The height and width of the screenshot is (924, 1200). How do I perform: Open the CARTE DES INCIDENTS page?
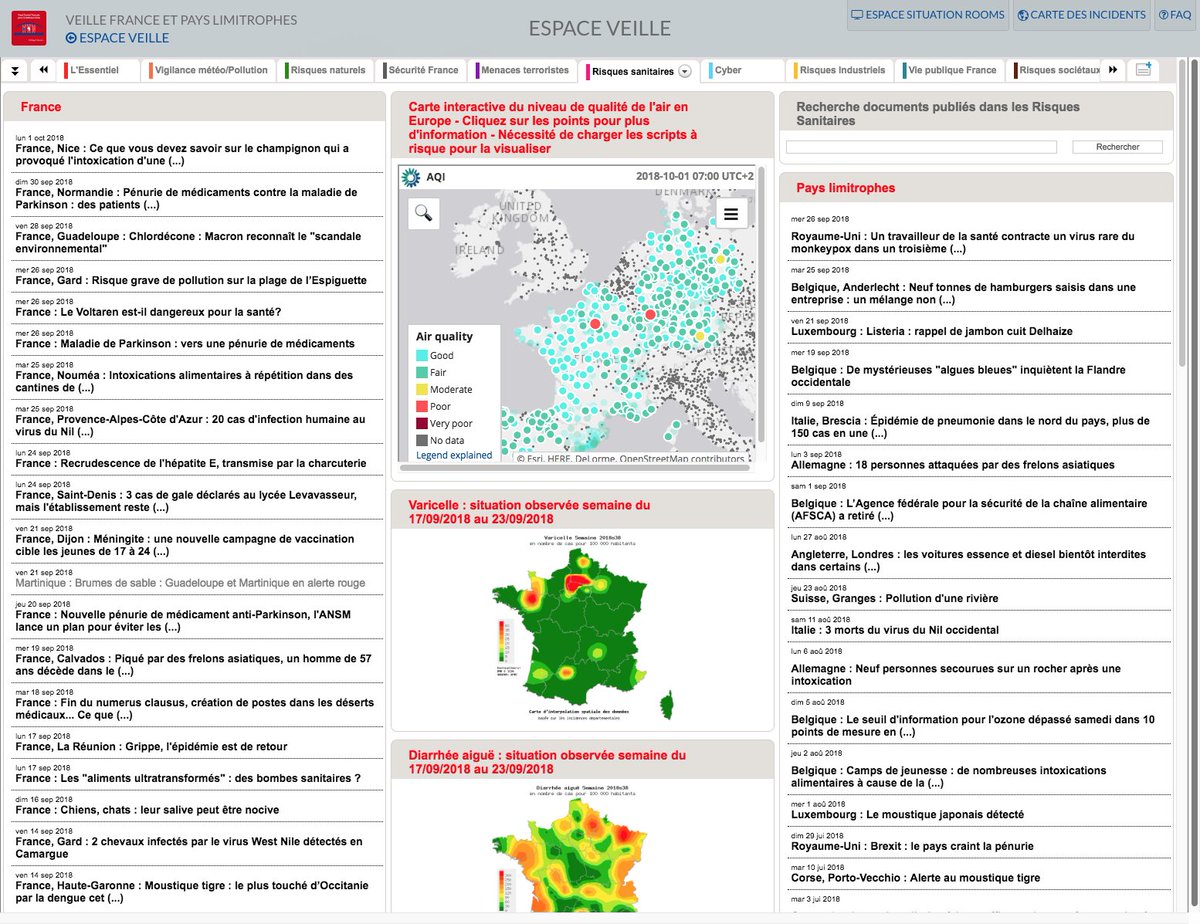pos(1081,15)
